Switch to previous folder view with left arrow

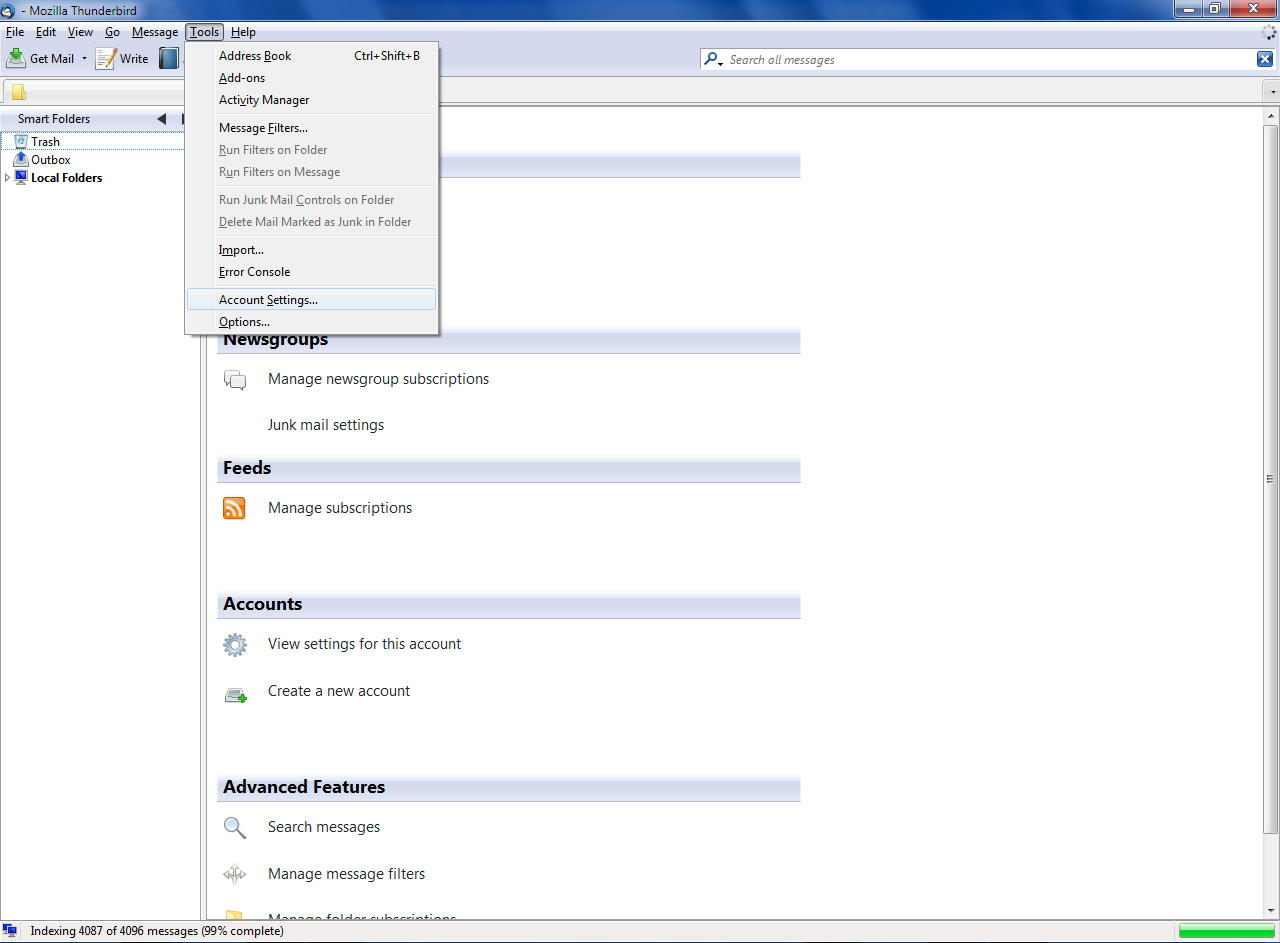point(162,119)
